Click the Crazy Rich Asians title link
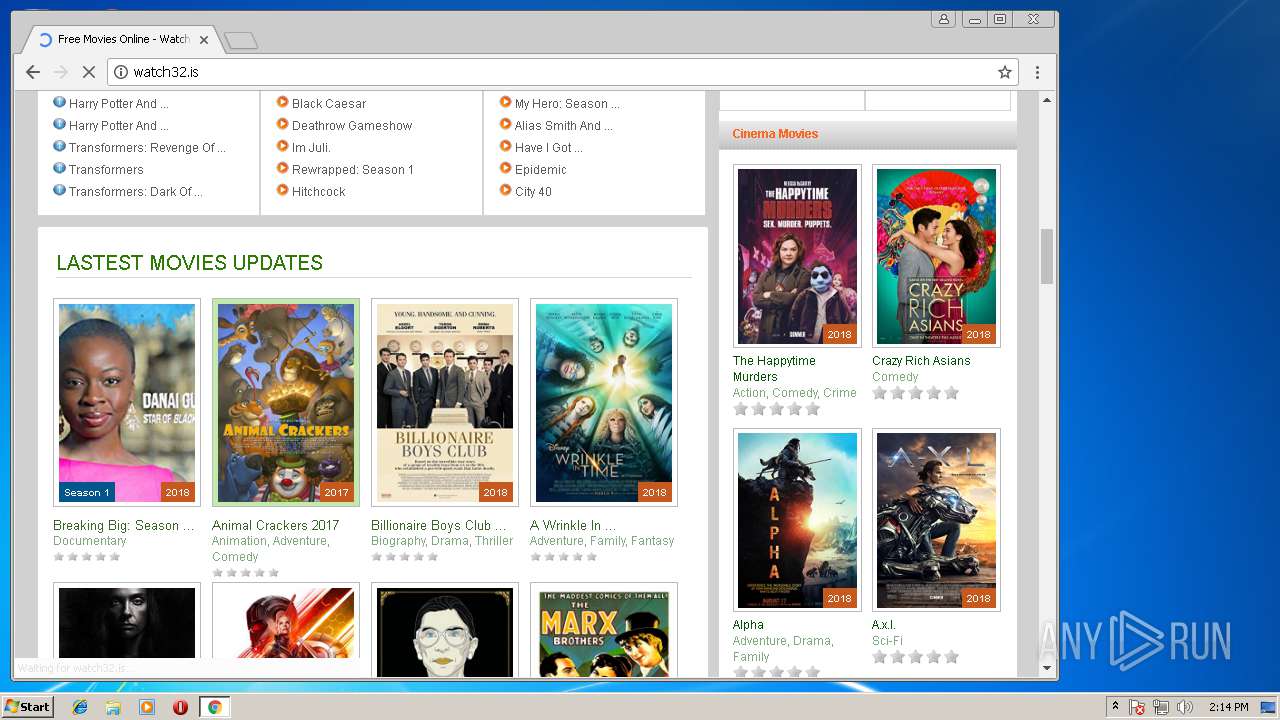1280x720 pixels. [x=921, y=361]
